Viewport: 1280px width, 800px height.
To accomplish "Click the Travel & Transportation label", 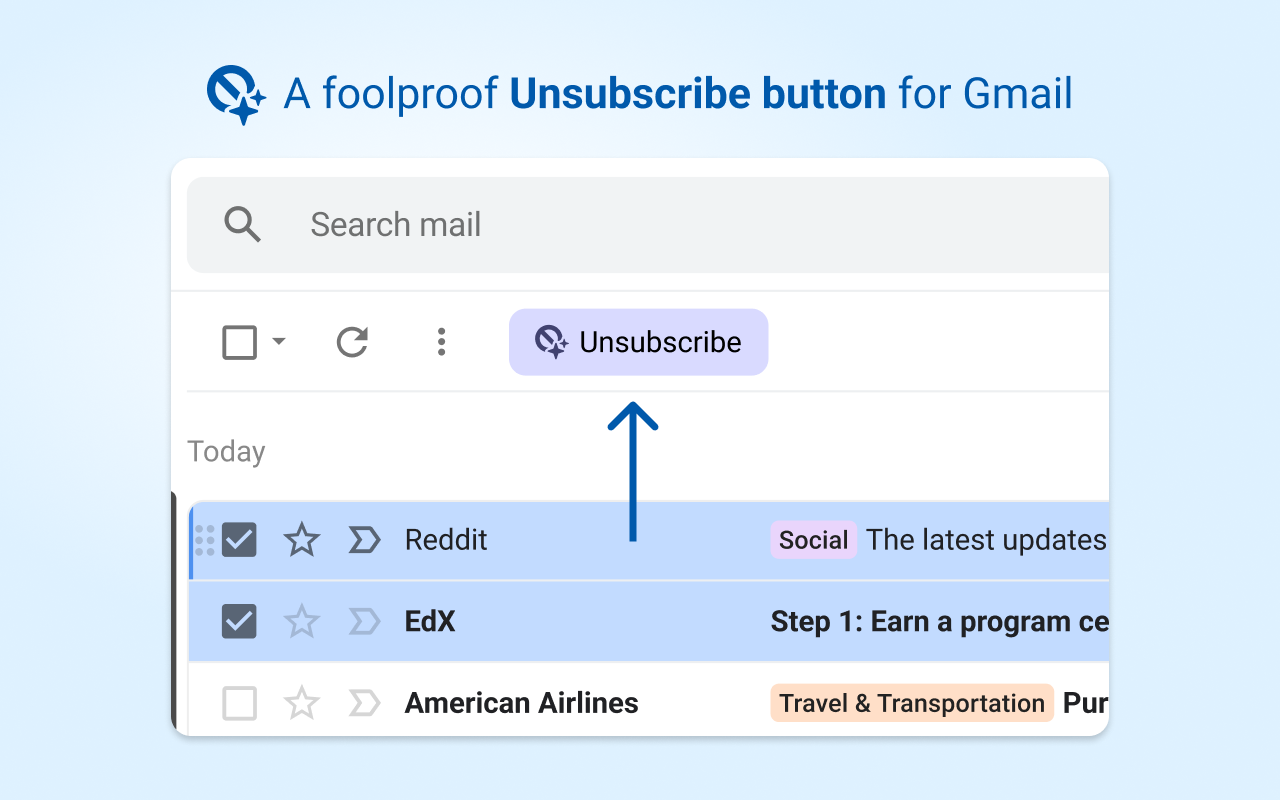I will [911, 703].
